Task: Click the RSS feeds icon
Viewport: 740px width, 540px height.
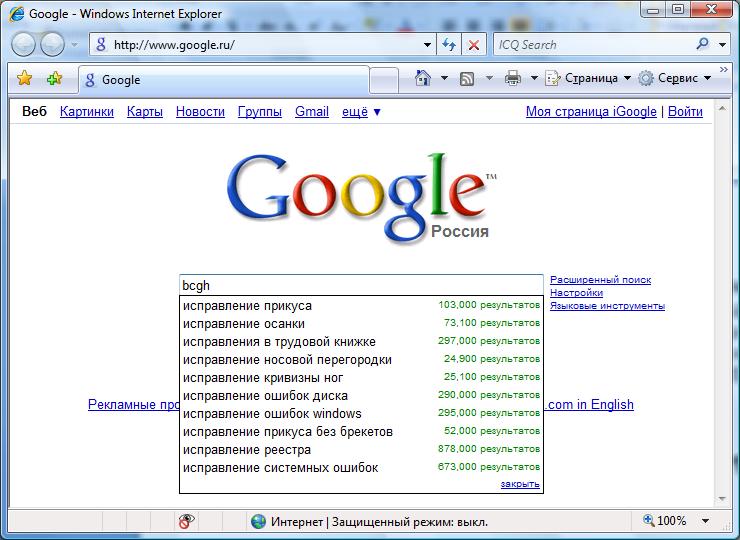Action: (467, 78)
